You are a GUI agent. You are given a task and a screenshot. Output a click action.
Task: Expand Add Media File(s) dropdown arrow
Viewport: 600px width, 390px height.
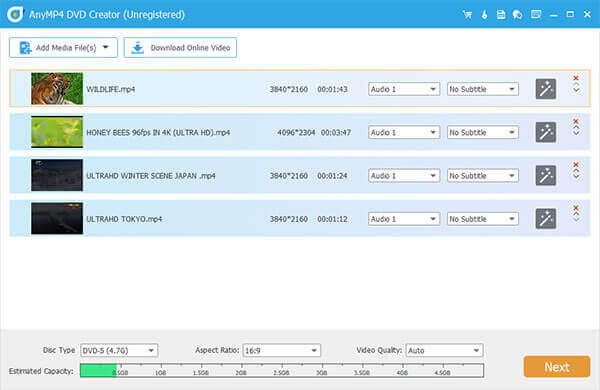pos(106,47)
